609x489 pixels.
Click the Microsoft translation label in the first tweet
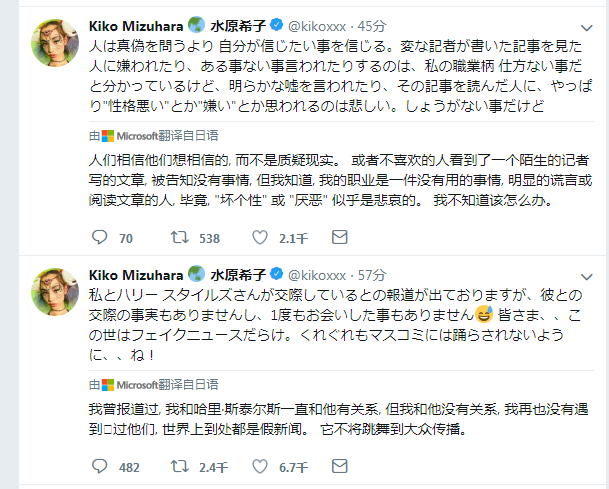154,136
